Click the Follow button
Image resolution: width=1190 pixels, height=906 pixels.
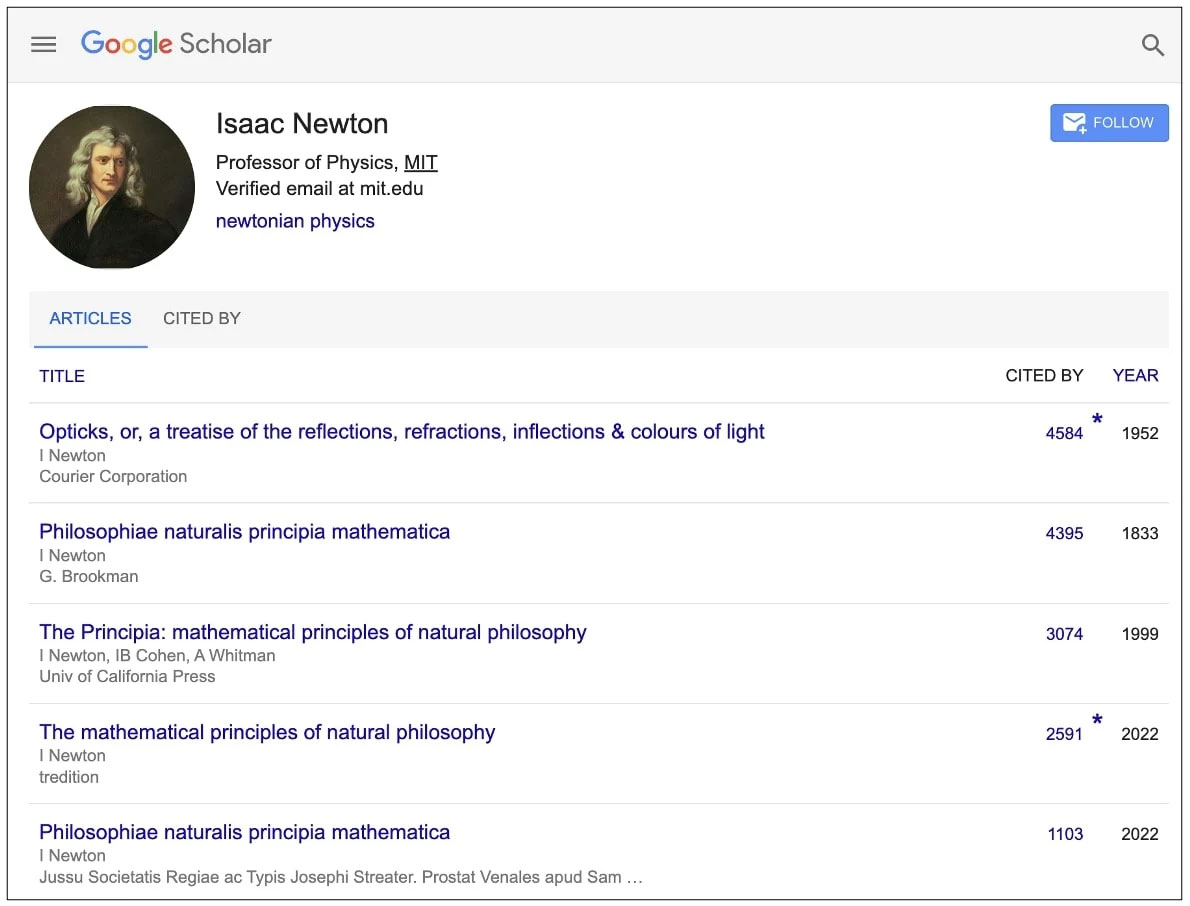1108,123
